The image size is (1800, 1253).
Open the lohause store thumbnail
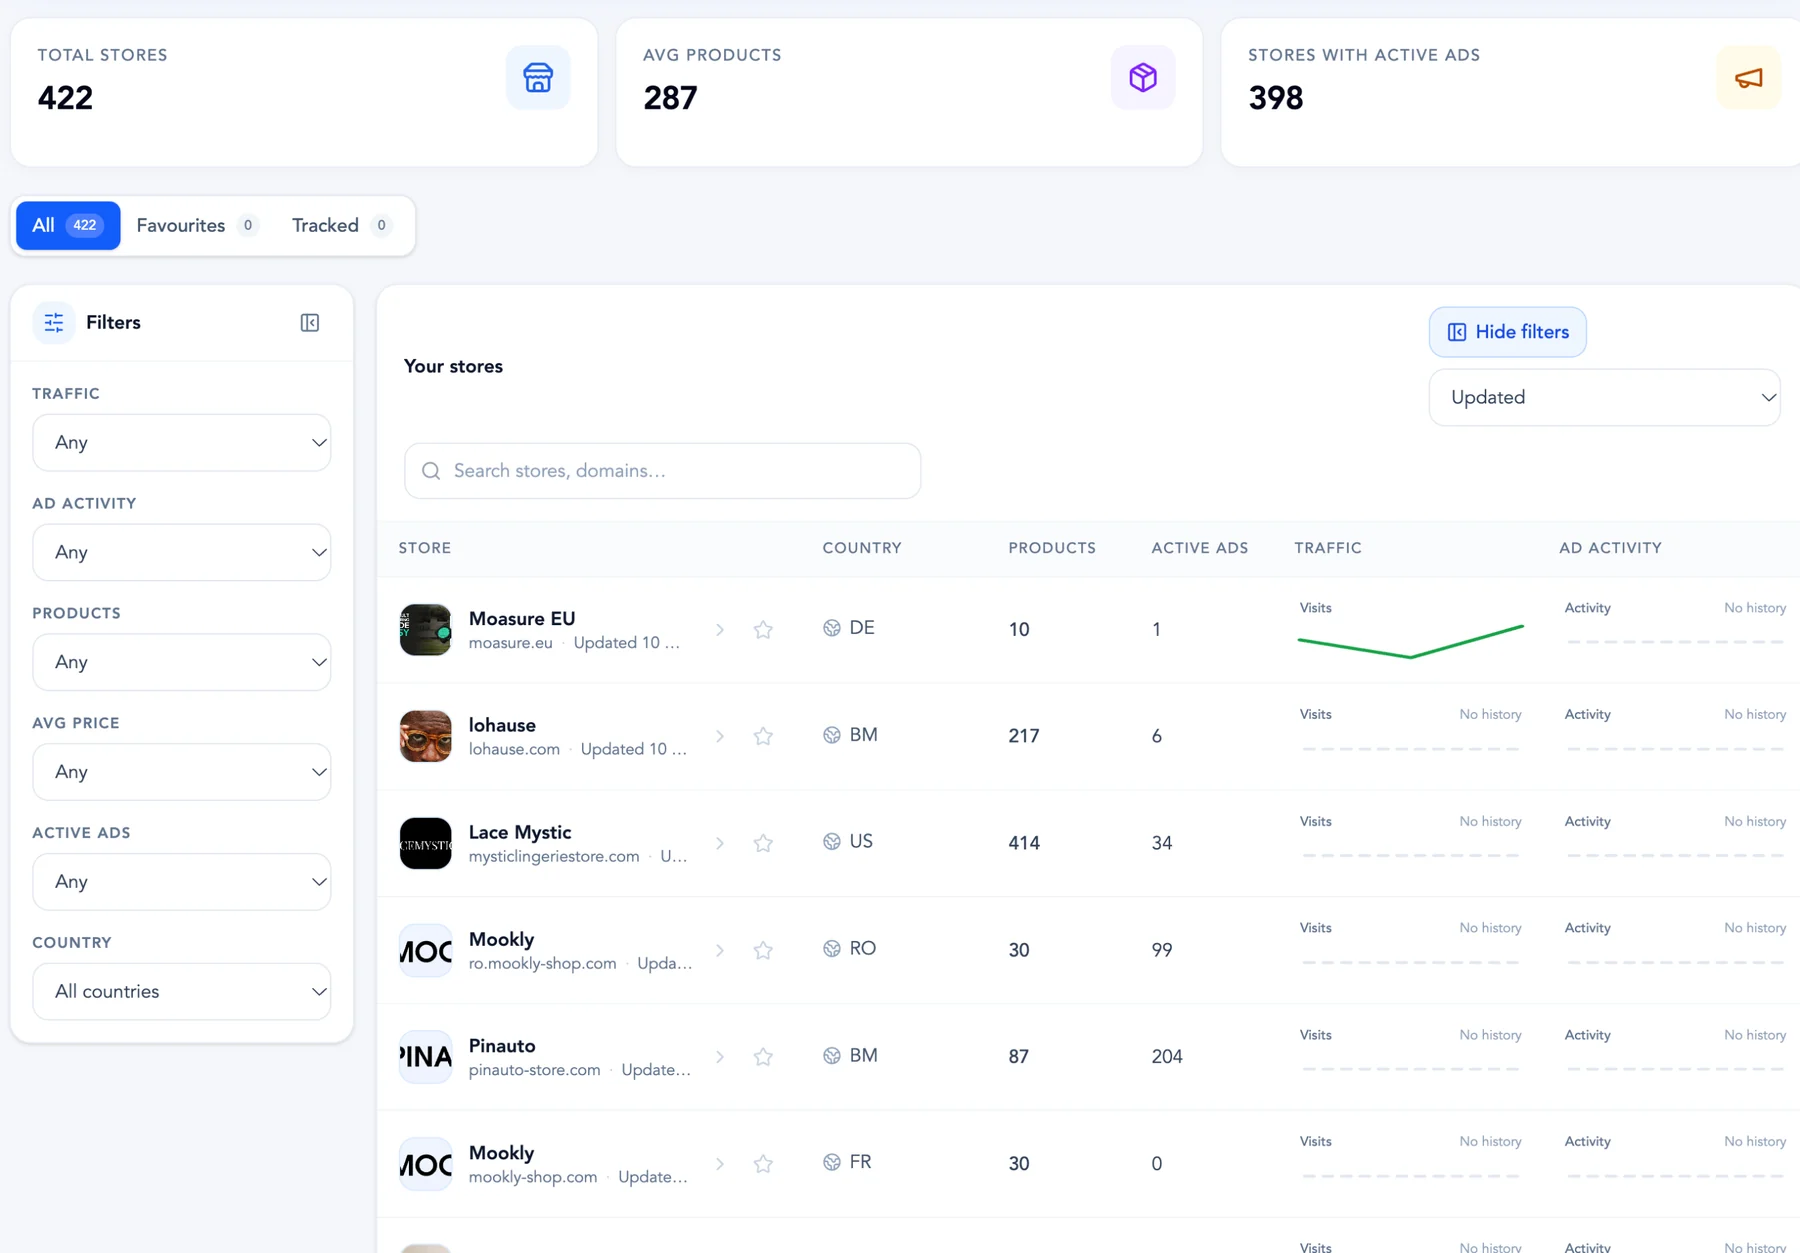pyautogui.click(x=425, y=736)
